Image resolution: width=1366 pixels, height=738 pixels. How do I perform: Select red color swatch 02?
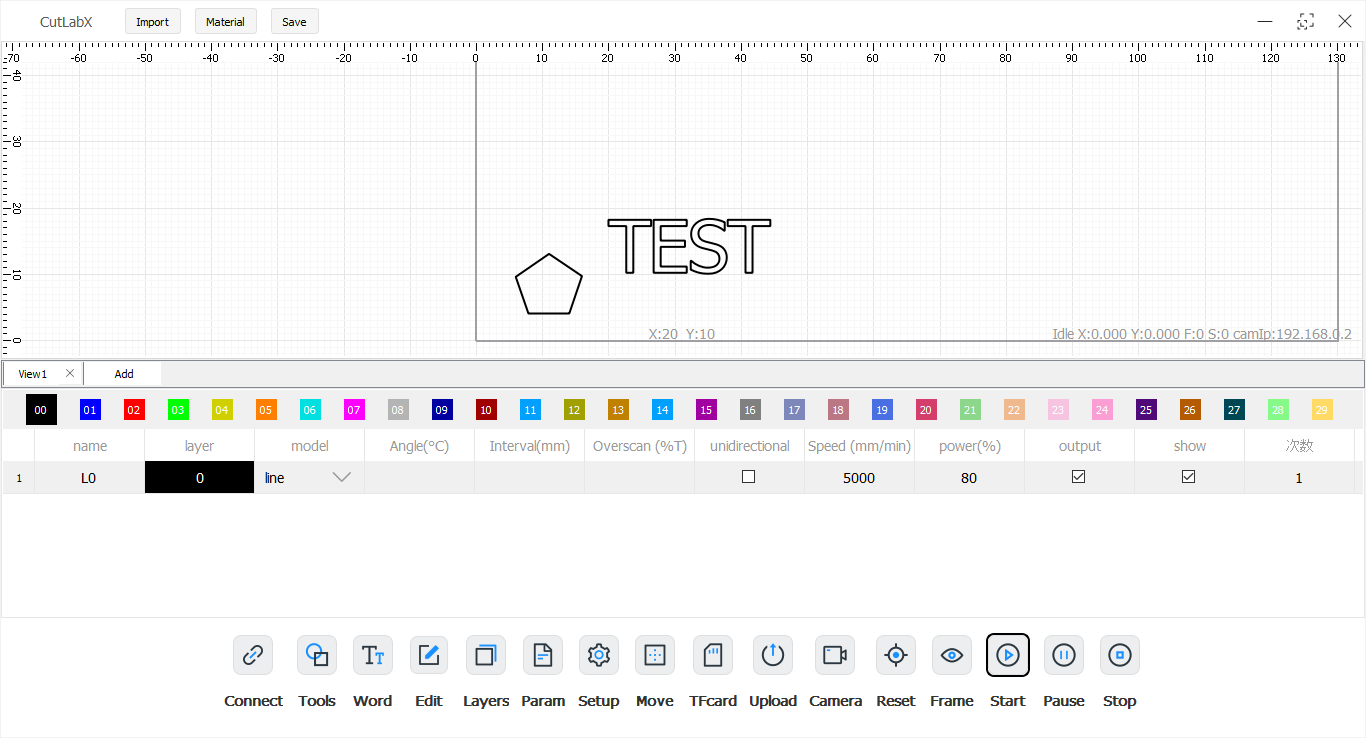(x=134, y=410)
